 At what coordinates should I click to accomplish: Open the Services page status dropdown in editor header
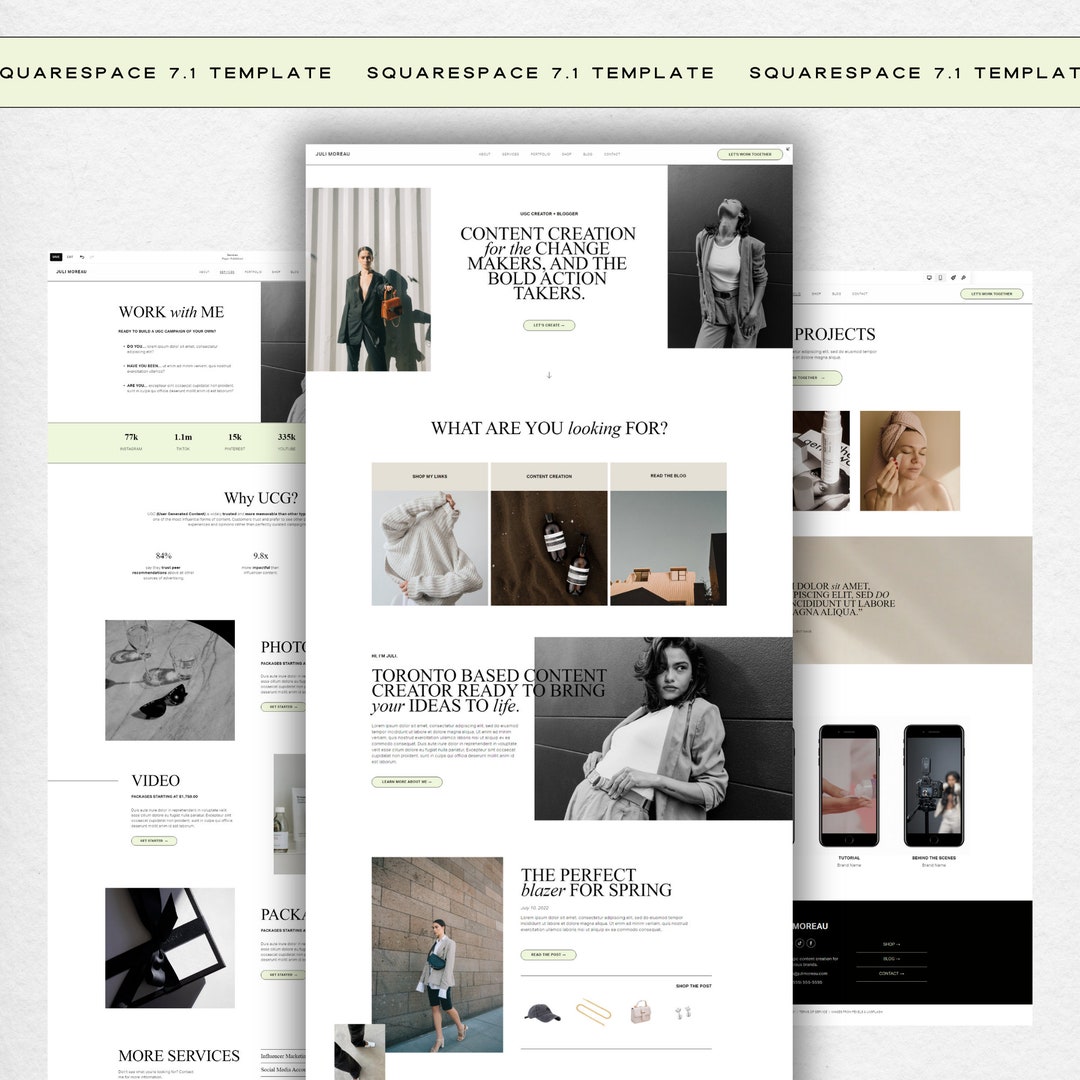coord(232,257)
